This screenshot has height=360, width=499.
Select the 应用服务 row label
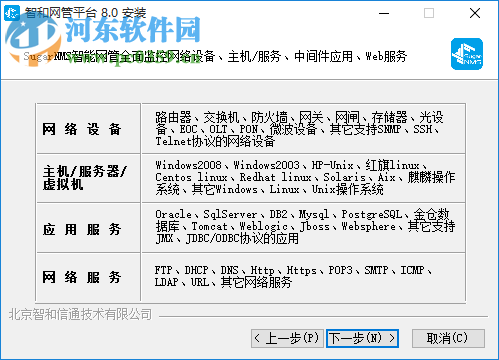click(x=82, y=229)
